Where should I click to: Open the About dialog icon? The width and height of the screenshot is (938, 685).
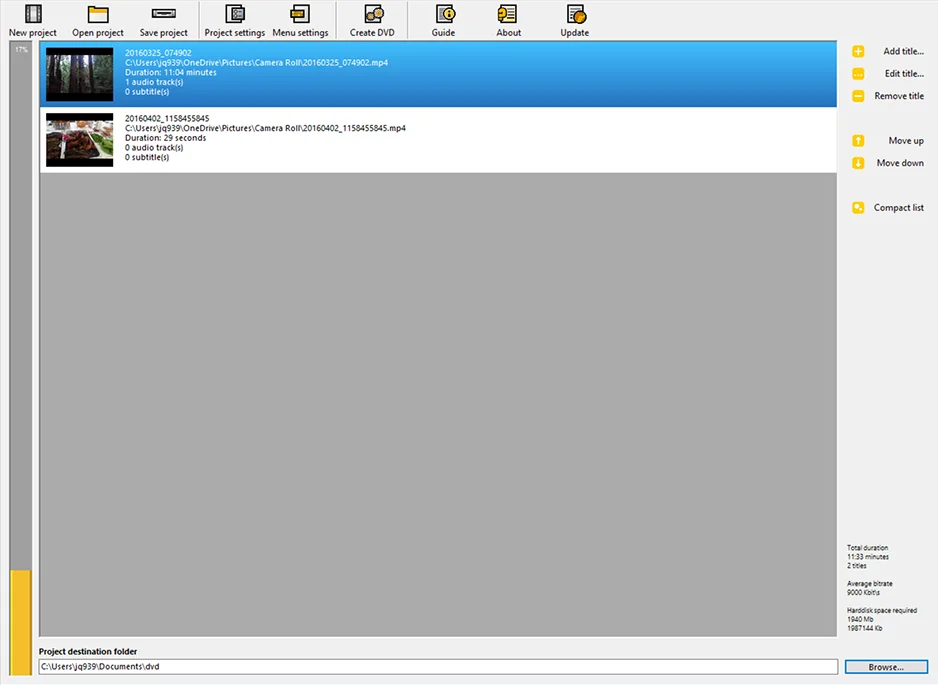[507, 14]
